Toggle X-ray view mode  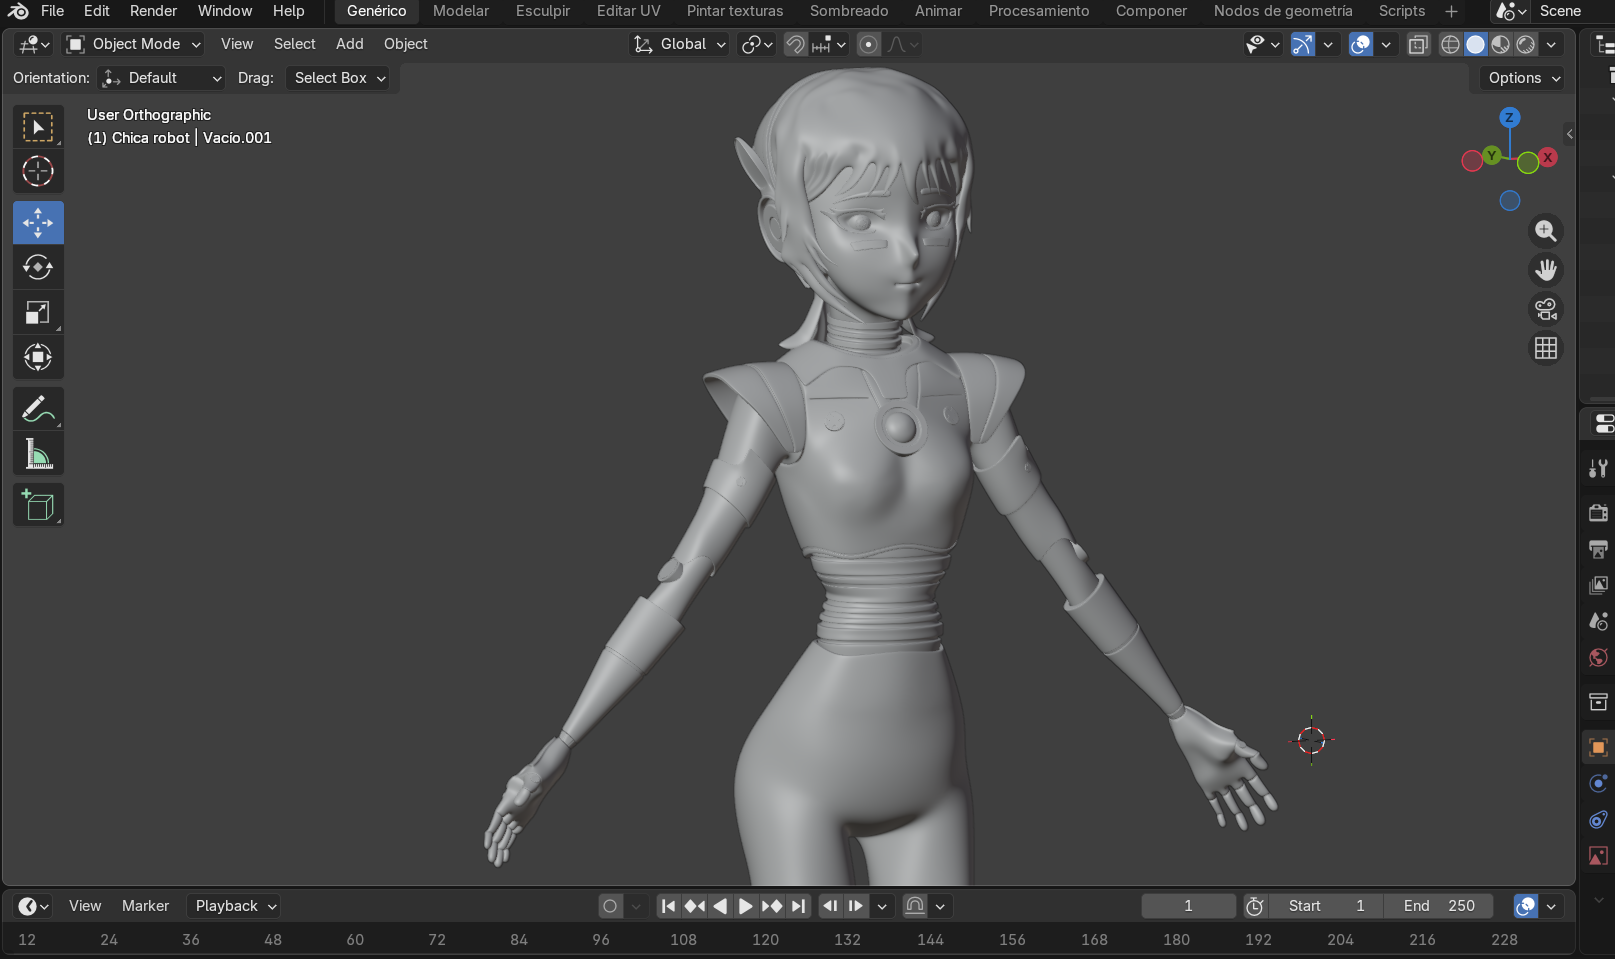1418,44
